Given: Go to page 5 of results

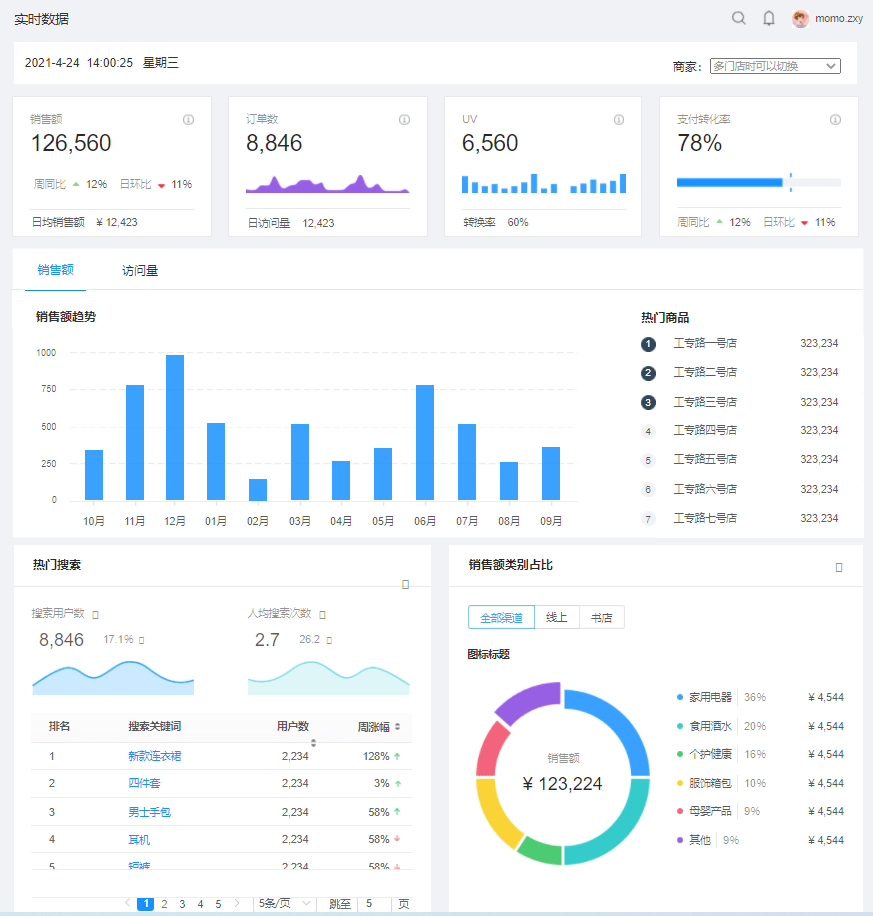Looking at the screenshot, I should click(x=219, y=904).
